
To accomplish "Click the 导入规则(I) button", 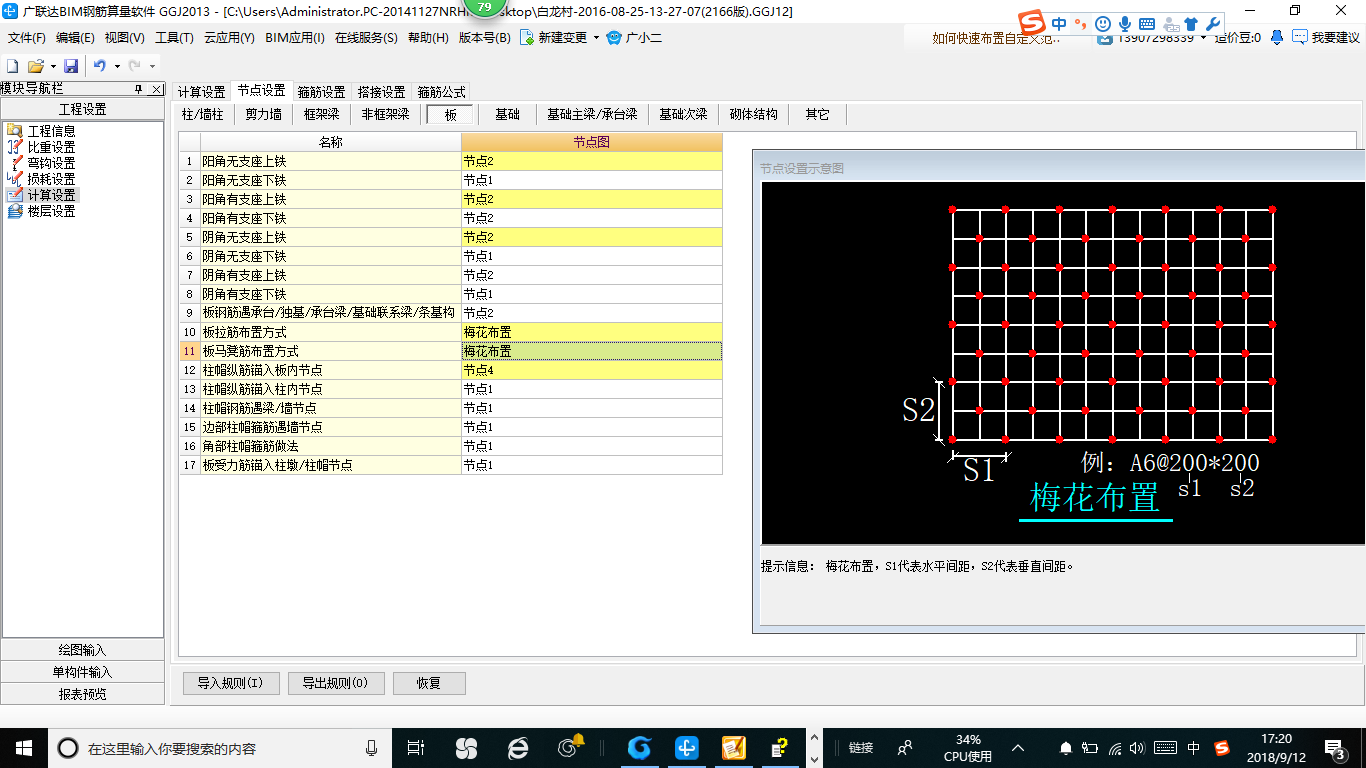I will 230,683.
